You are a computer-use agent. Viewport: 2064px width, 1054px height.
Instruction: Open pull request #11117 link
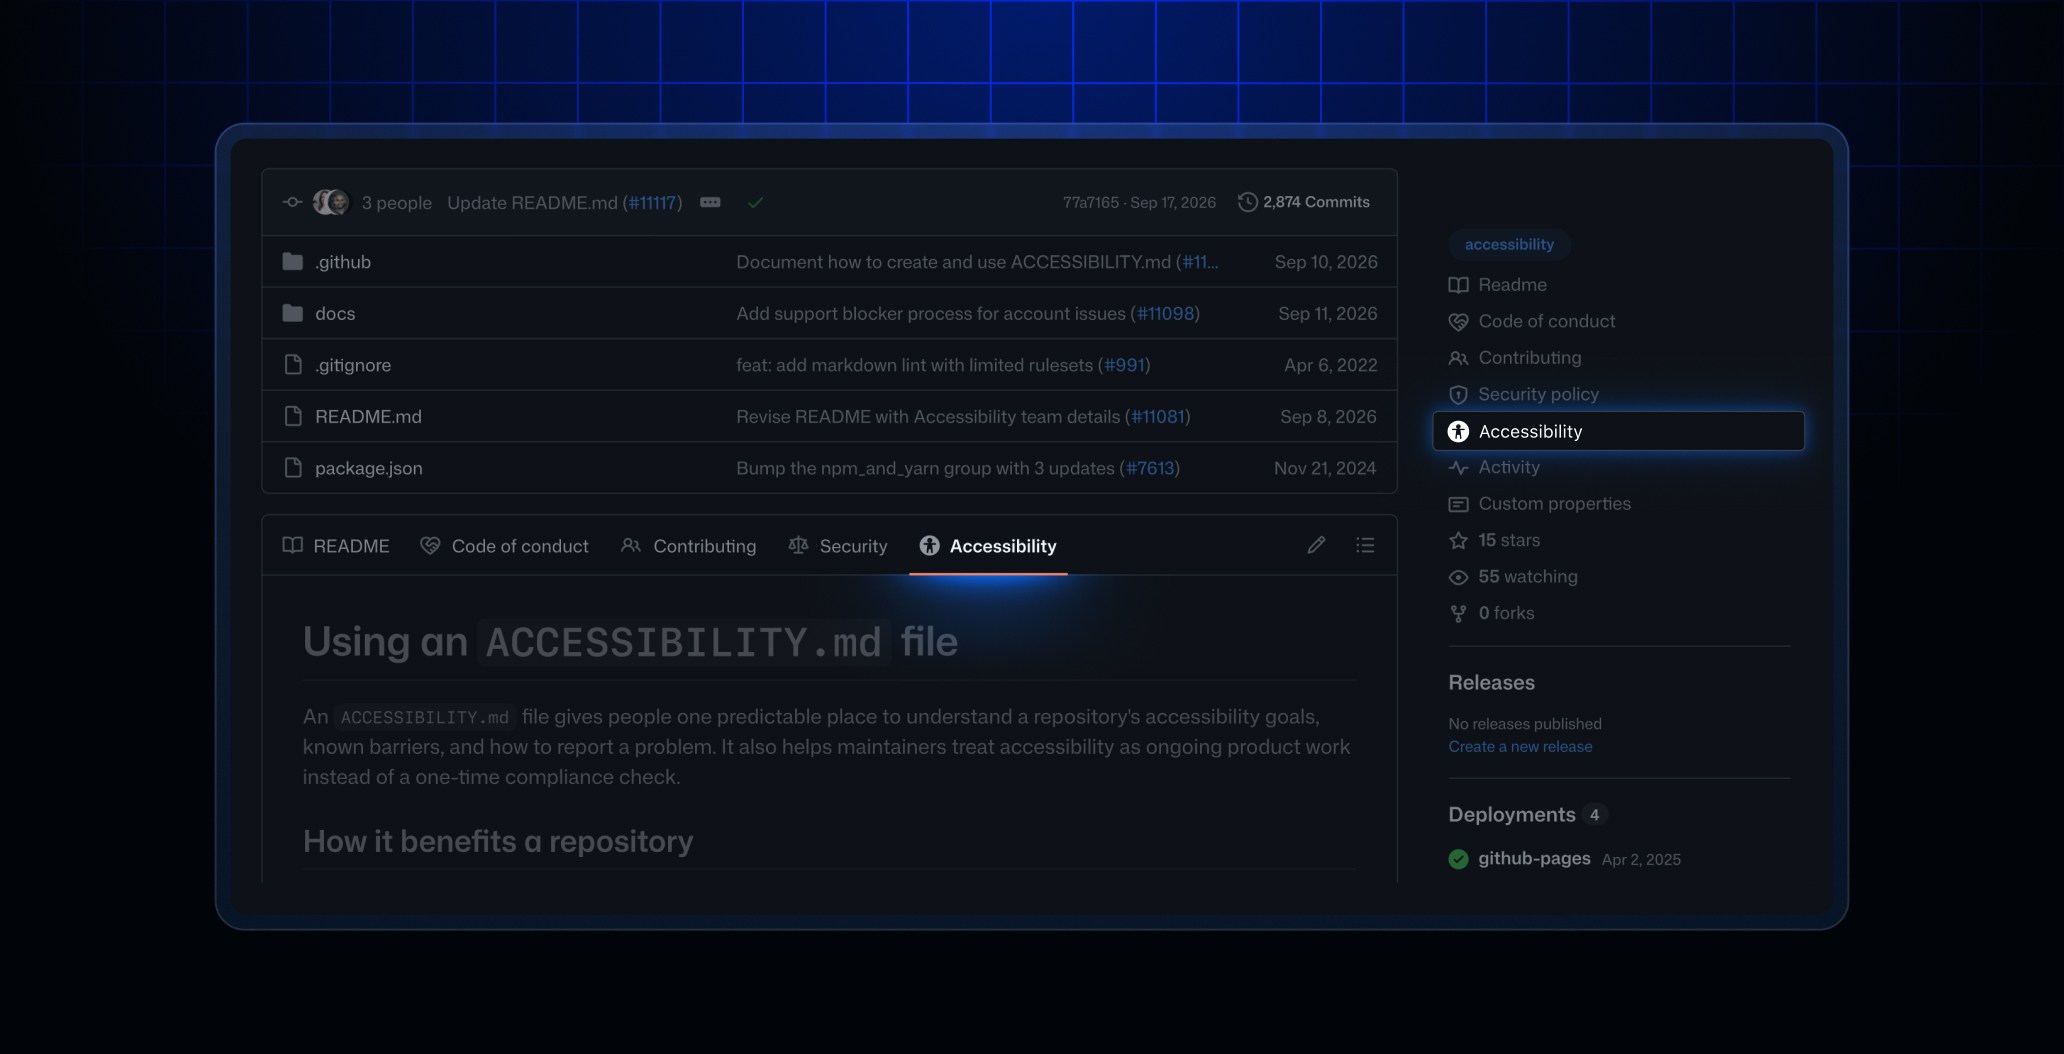click(652, 203)
